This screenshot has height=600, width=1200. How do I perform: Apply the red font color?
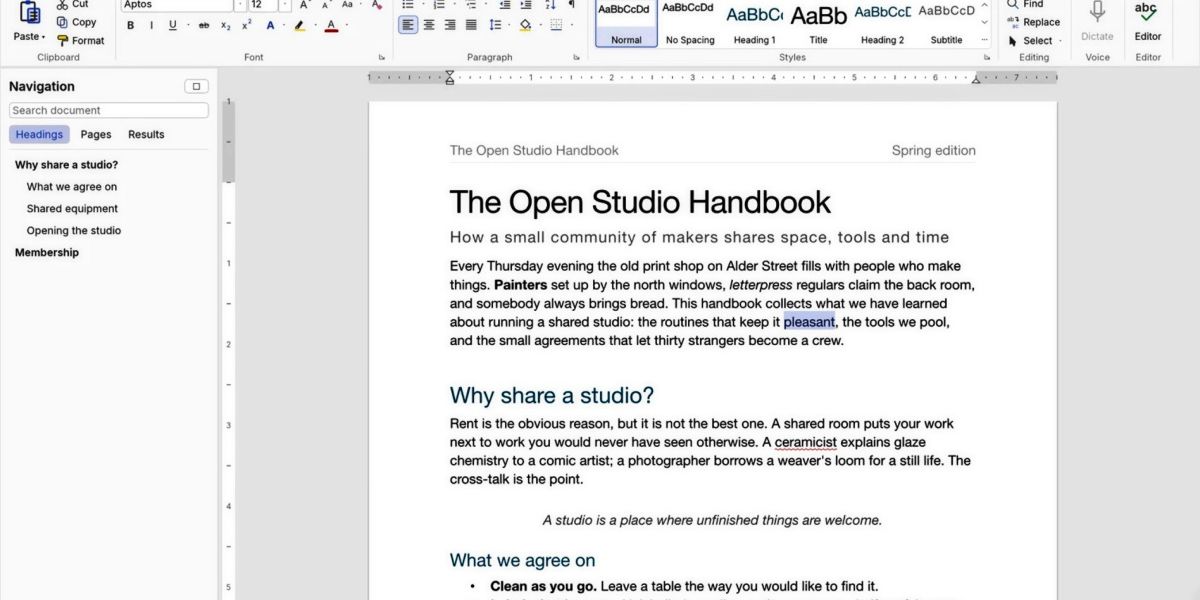[331, 25]
